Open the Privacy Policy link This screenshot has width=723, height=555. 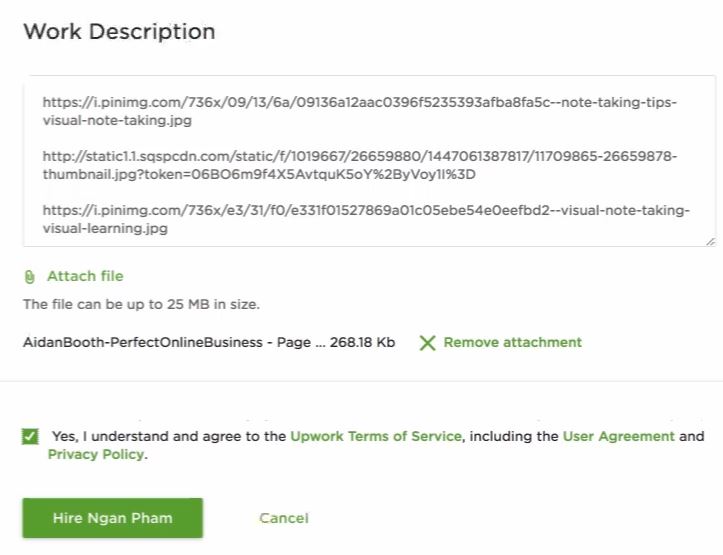(x=96, y=454)
